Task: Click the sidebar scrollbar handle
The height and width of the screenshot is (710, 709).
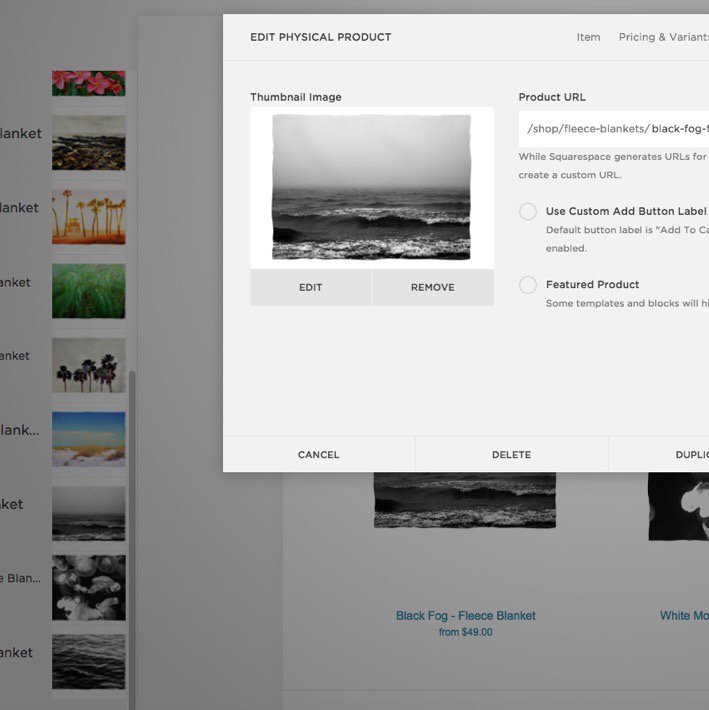Action: tap(132, 539)
